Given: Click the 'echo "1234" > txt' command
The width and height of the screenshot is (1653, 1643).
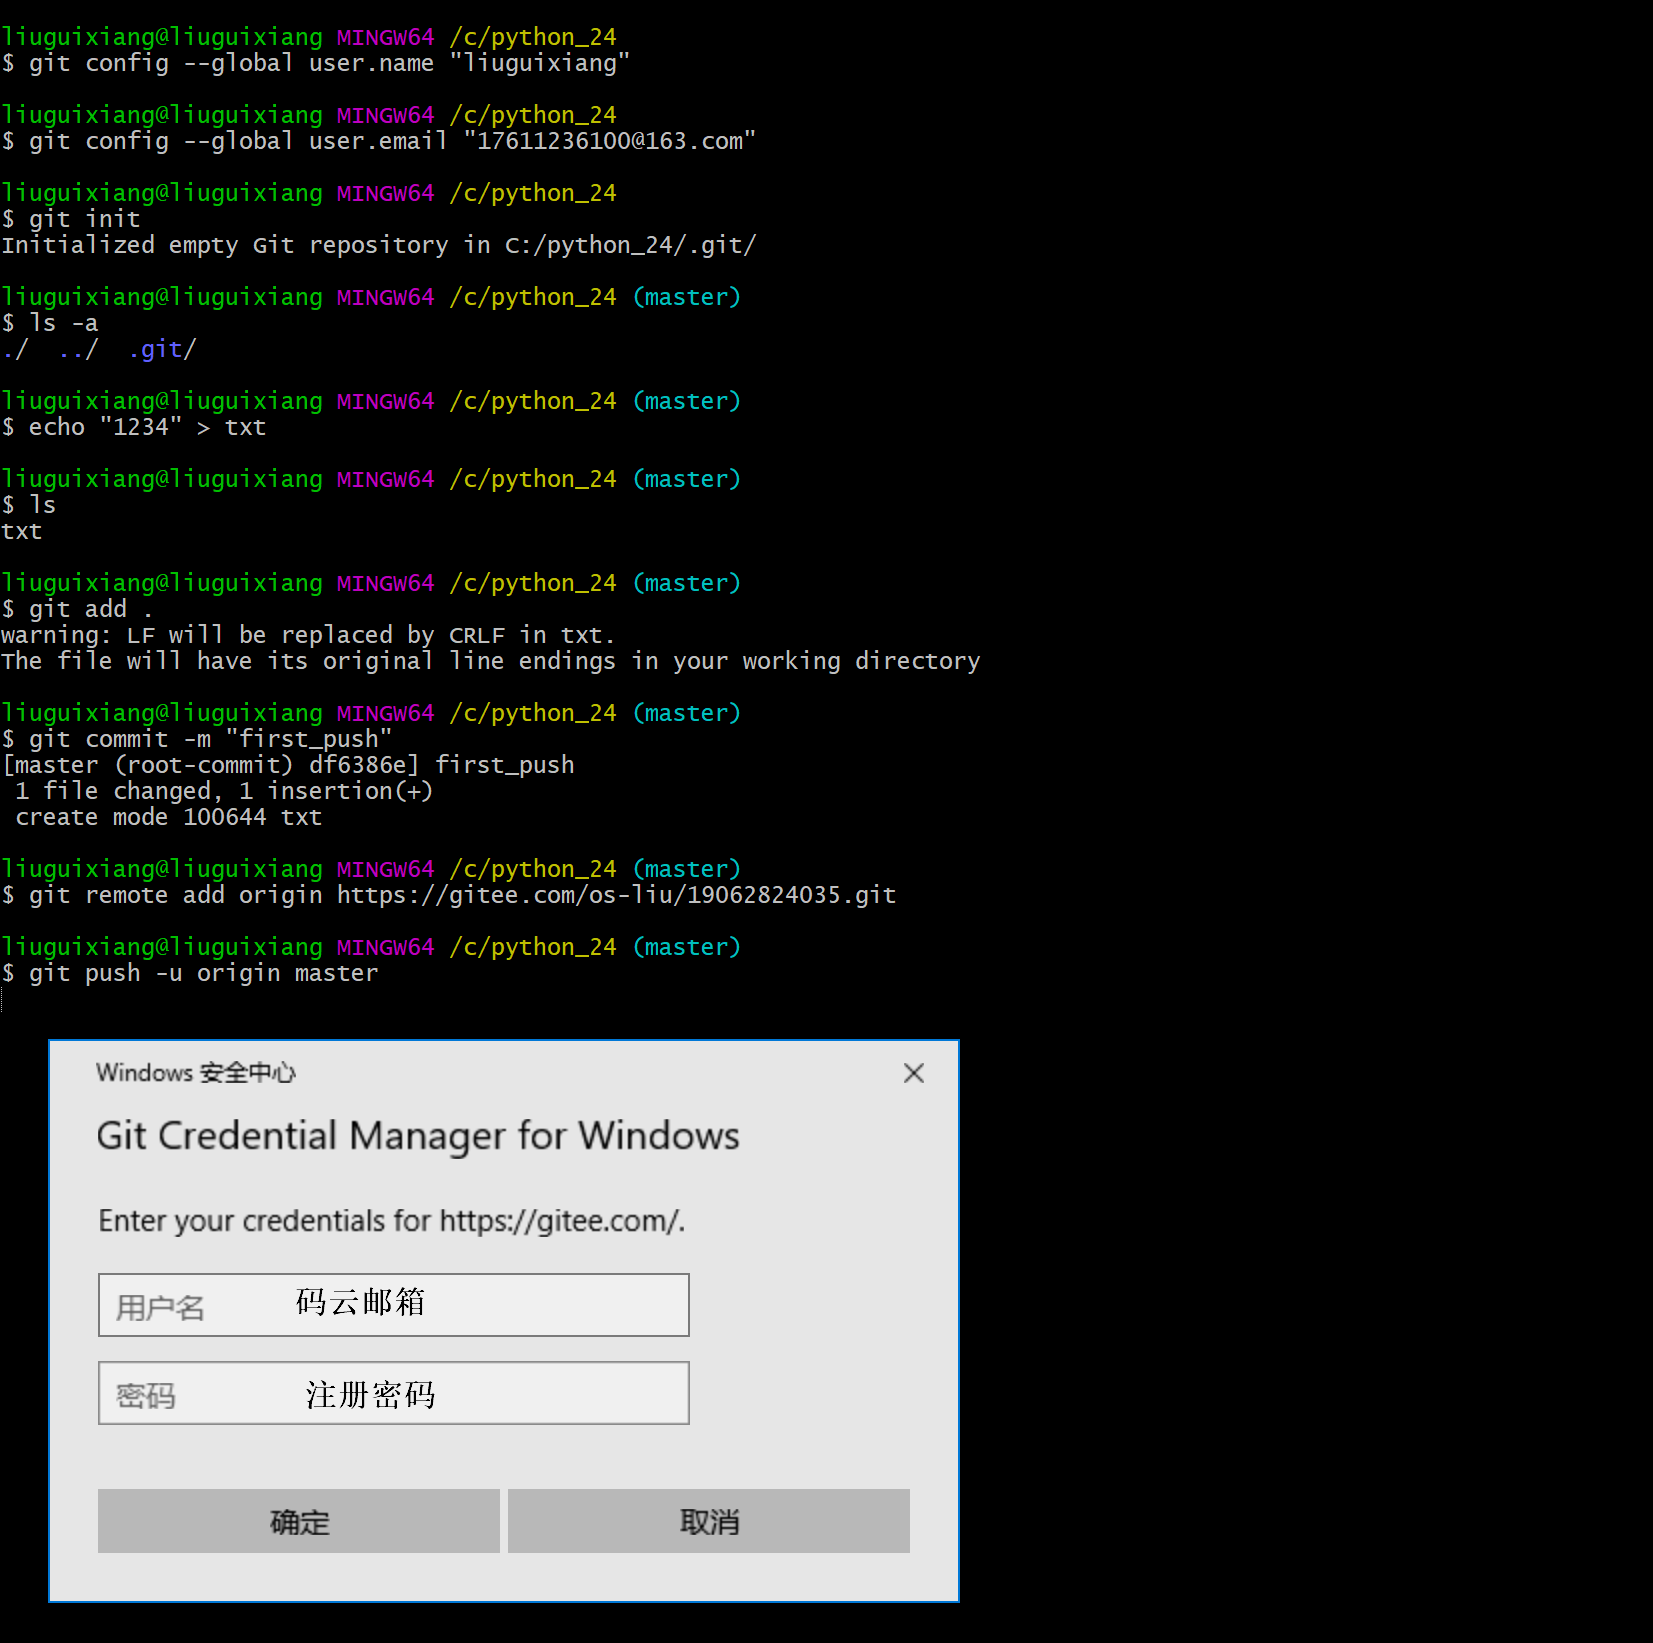Looking at the screenshot, I should [x=134, y=427].
